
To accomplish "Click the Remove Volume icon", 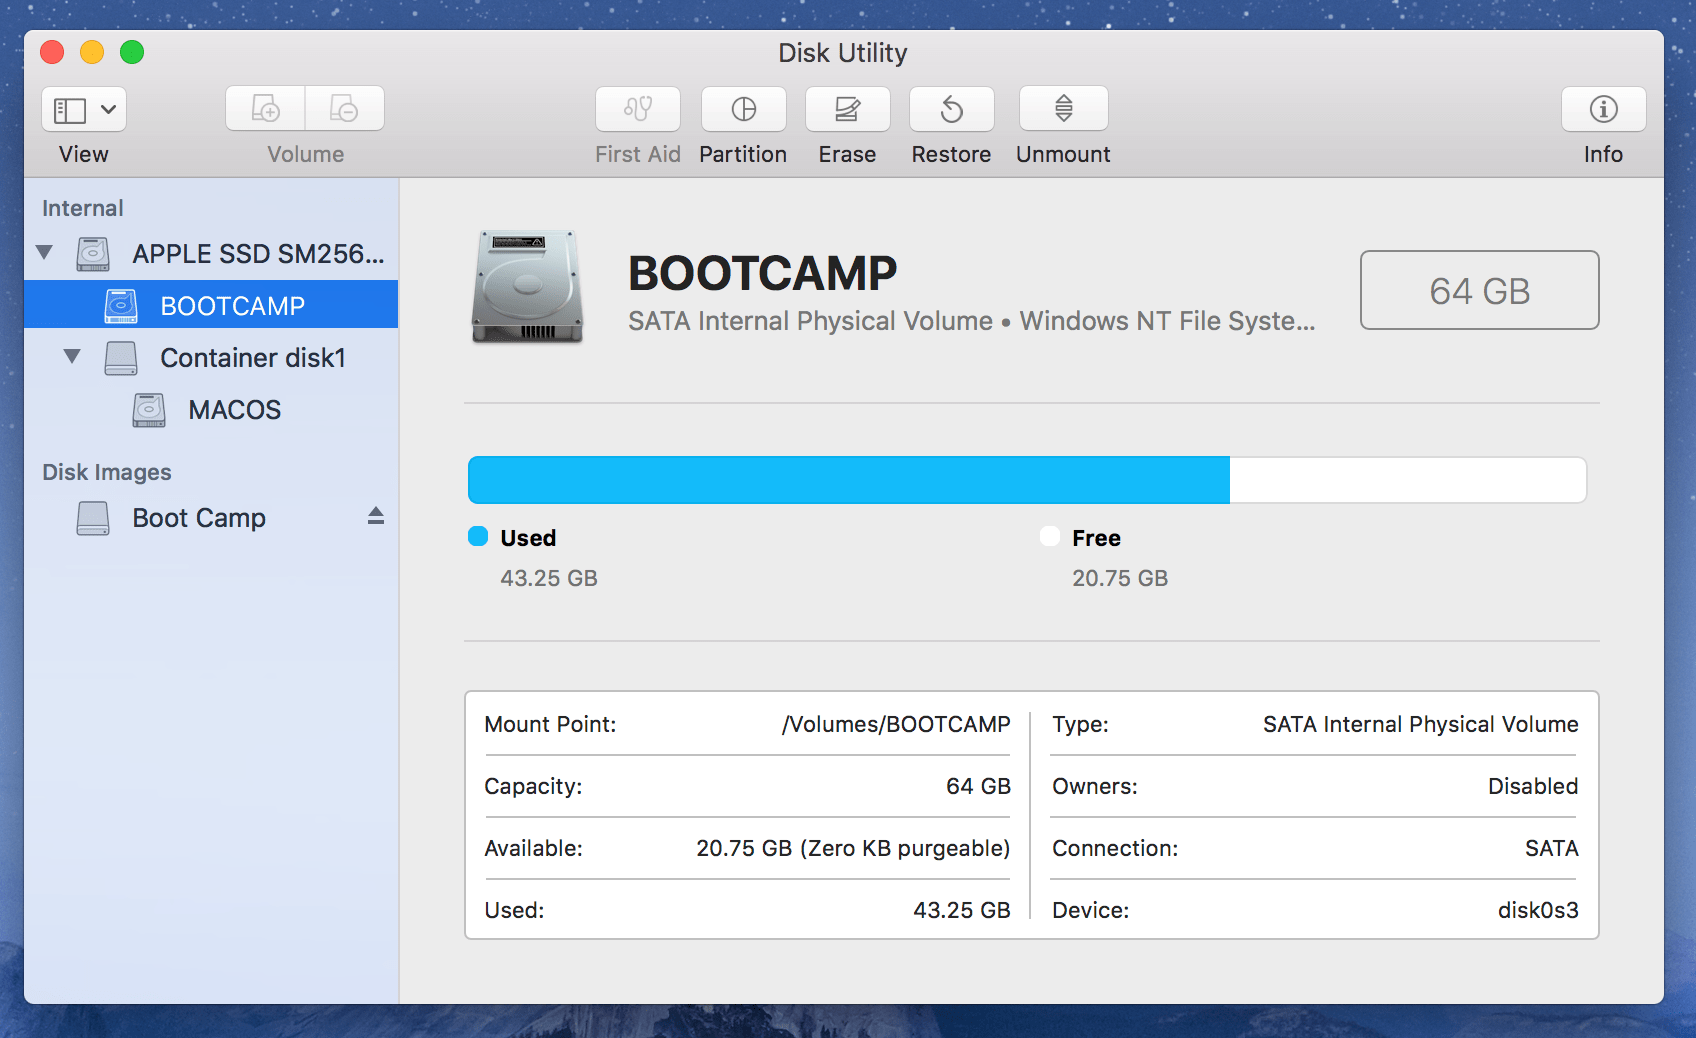I will pyautogui.click(x=345, y=109).
